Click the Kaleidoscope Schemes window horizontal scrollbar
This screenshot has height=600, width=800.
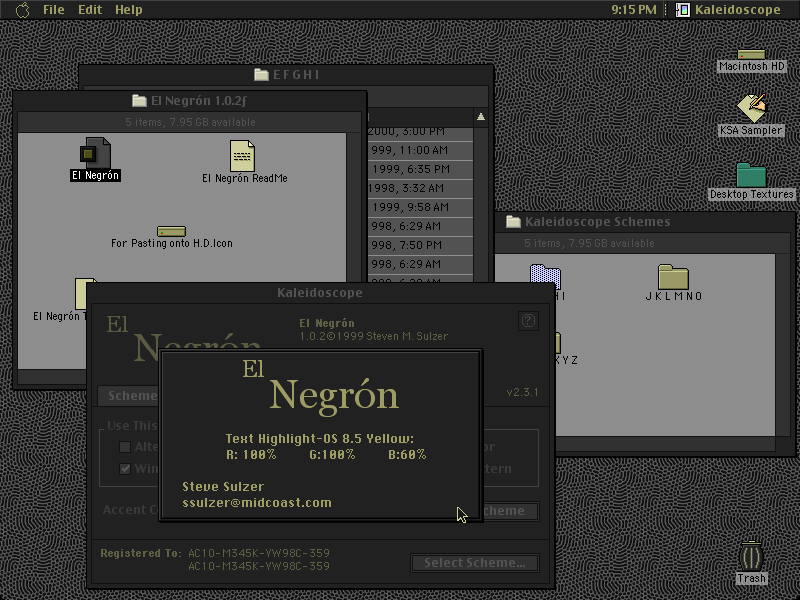pos(665,444)
